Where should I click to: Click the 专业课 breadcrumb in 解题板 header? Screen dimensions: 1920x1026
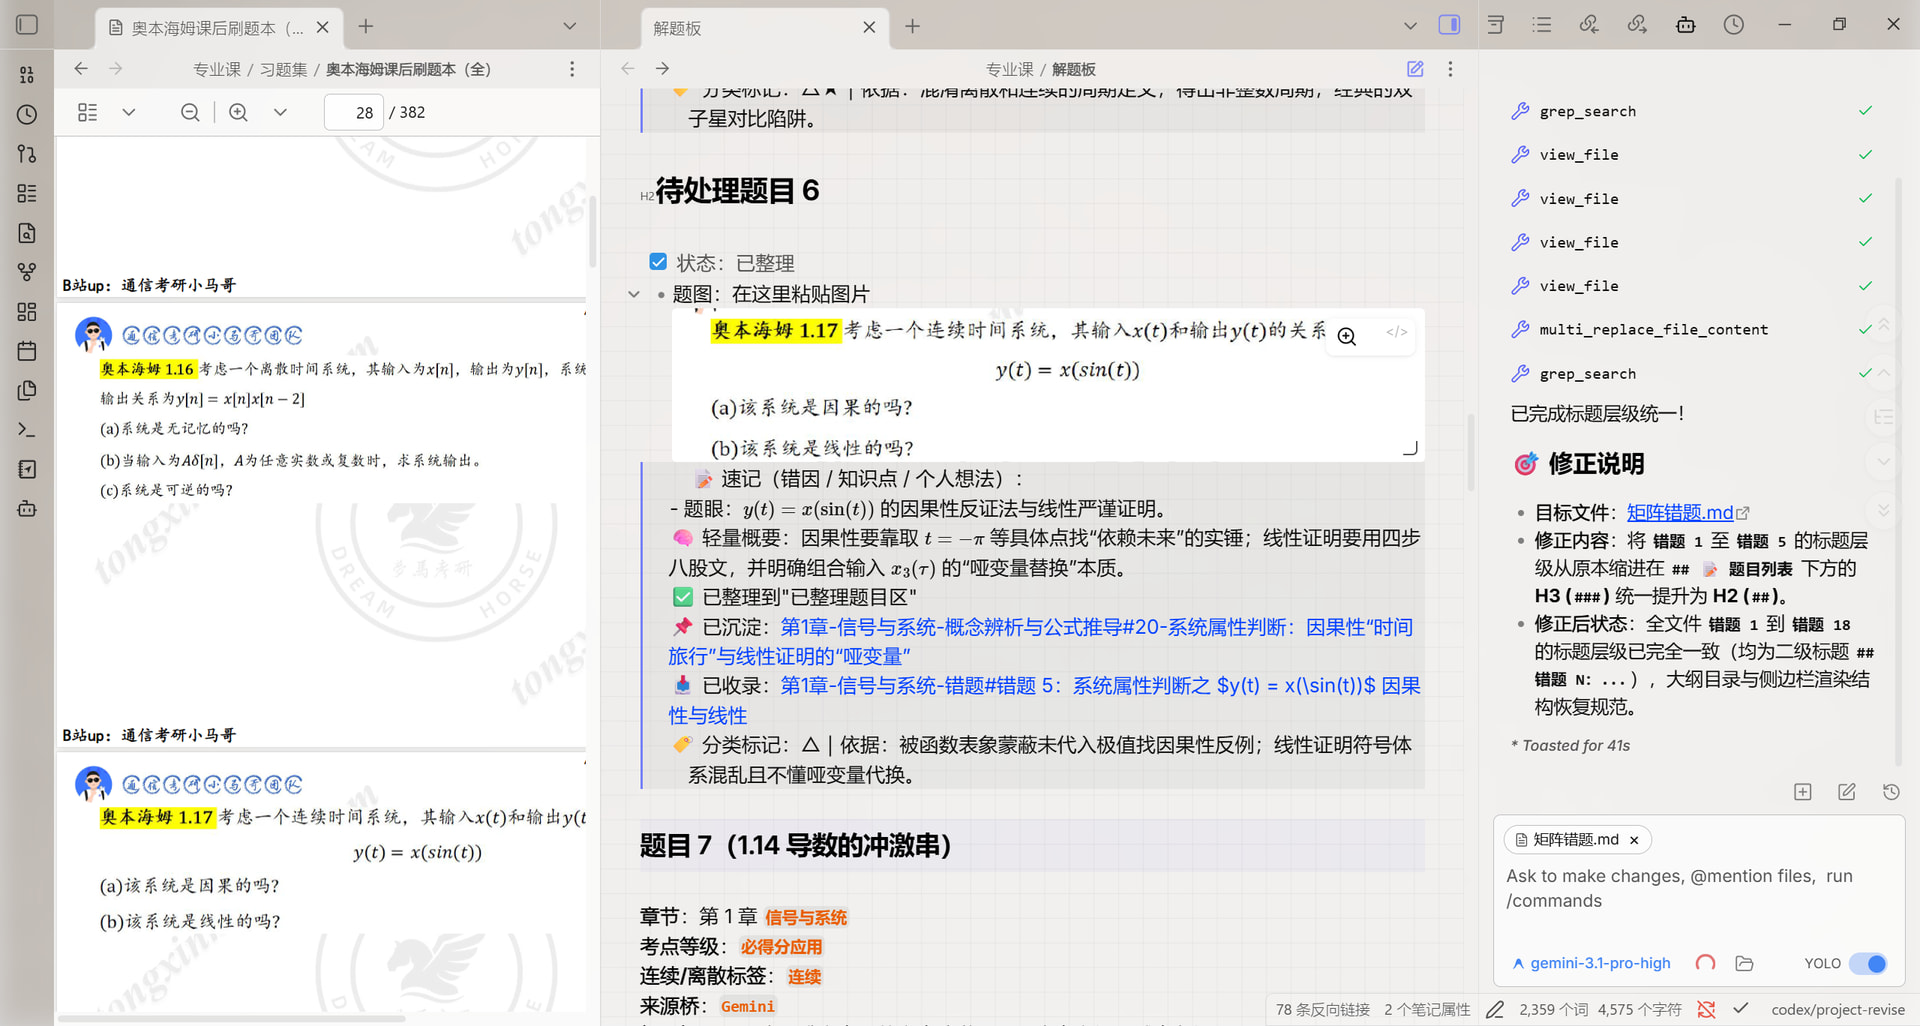1009,69
